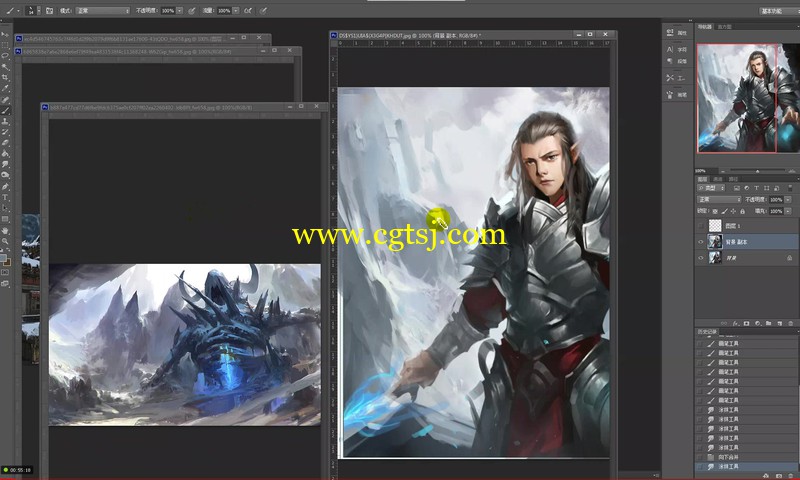
Task: Switch to 直方图 tab
Action: [x=723, y=27]
